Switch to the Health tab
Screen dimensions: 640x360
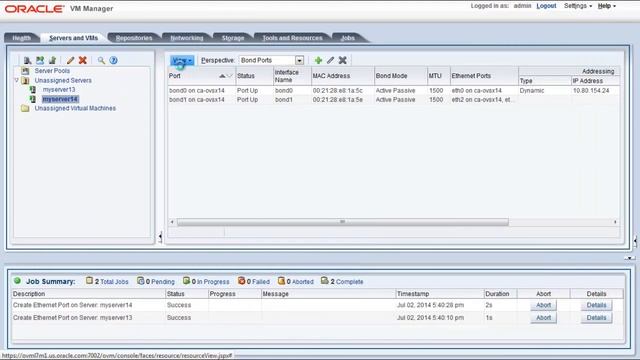point(22,38)
